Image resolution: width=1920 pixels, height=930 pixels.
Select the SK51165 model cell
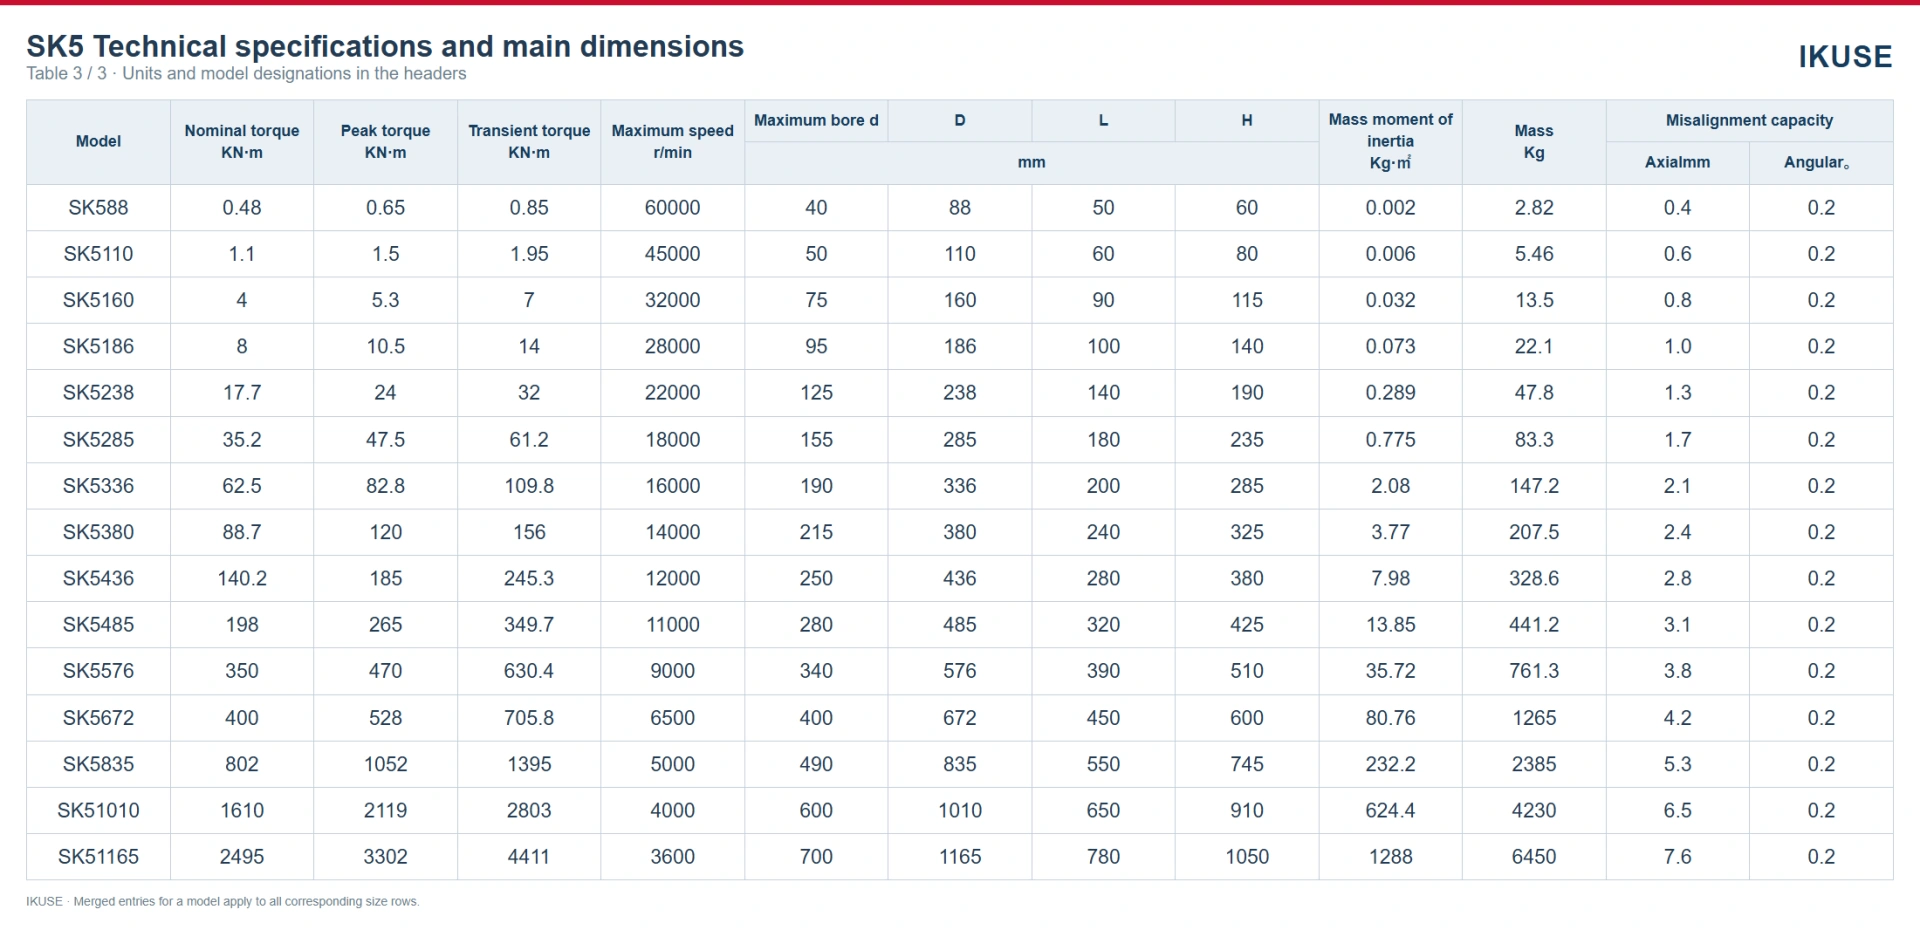click(98, 857)
